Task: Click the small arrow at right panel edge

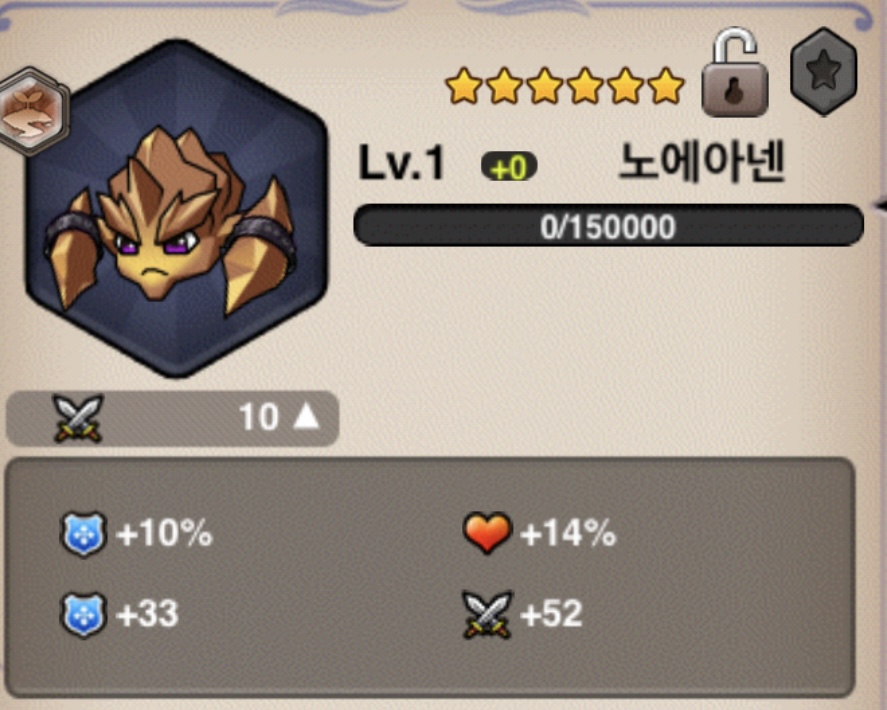Action: pyautogui.click(x=881, y=206)
